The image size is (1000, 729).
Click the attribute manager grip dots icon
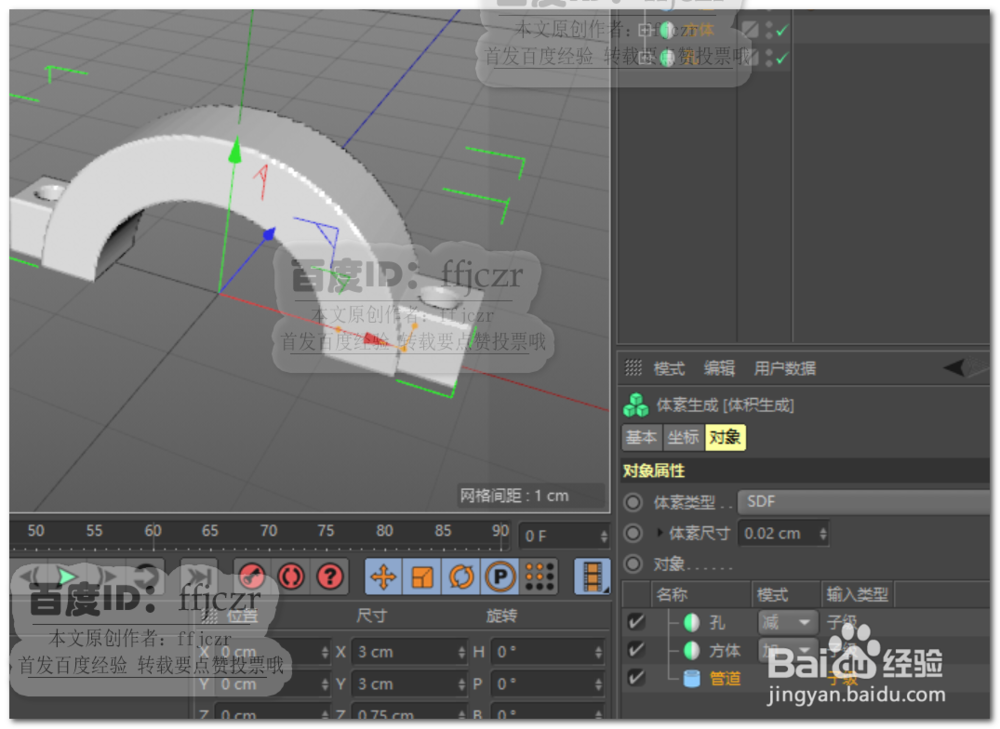[x=633, y=368]
